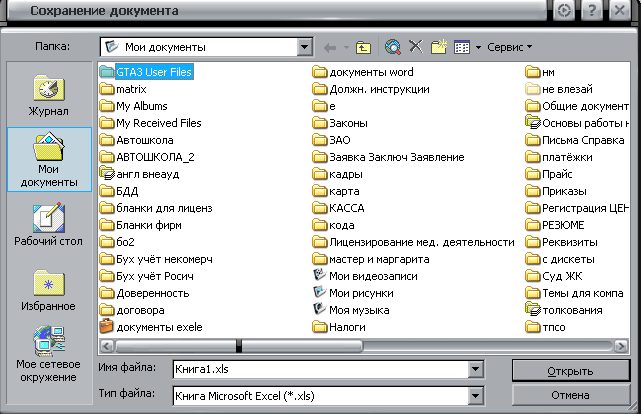Click the Отмена button
This screenshot has width=641, height=414.
(570, 395)
